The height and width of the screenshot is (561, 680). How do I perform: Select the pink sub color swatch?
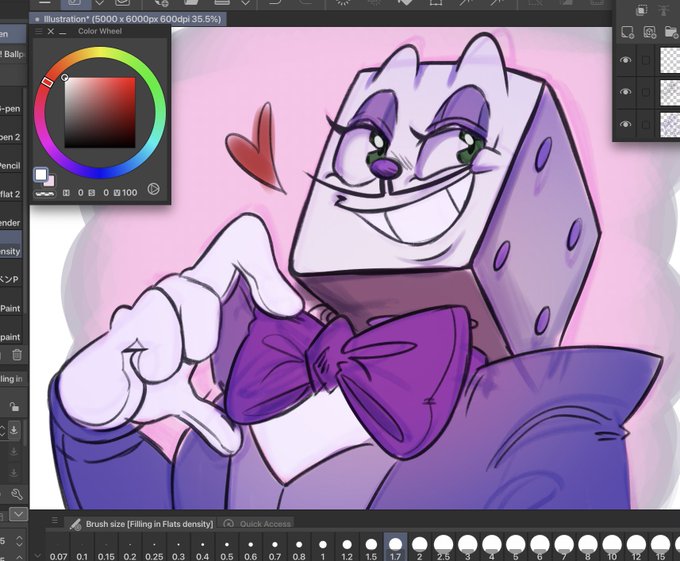[x=50, y=181]
